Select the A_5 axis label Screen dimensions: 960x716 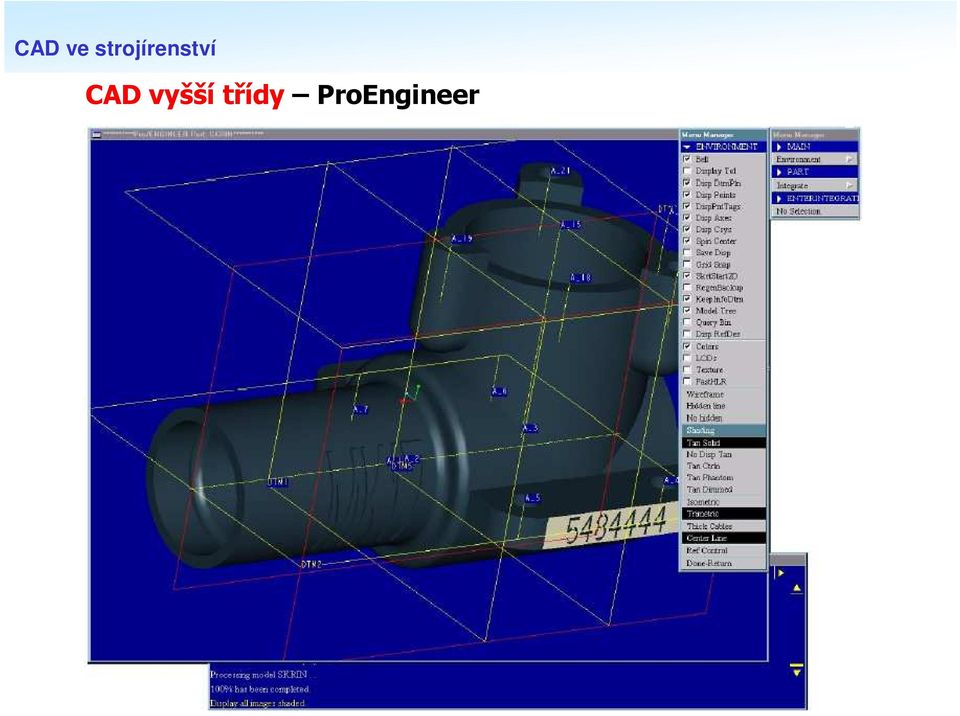(x=533, y=498)
